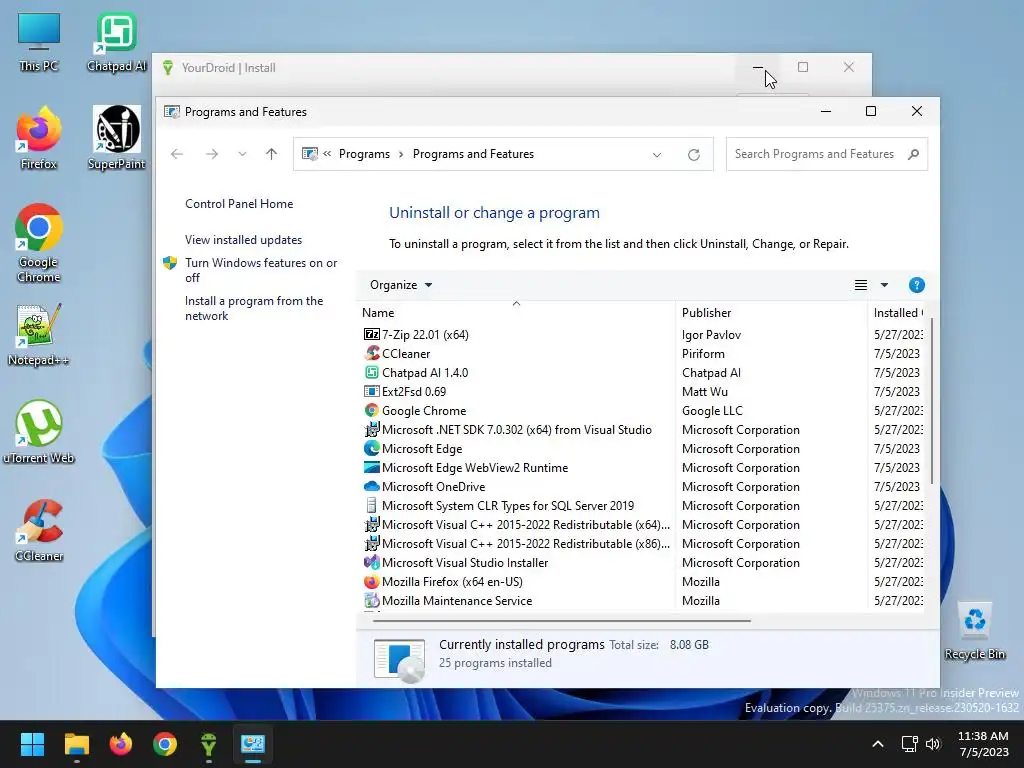Screen dimensions: 1024x768
Task: Open the volume tray icon
Action: coord(933,744)
